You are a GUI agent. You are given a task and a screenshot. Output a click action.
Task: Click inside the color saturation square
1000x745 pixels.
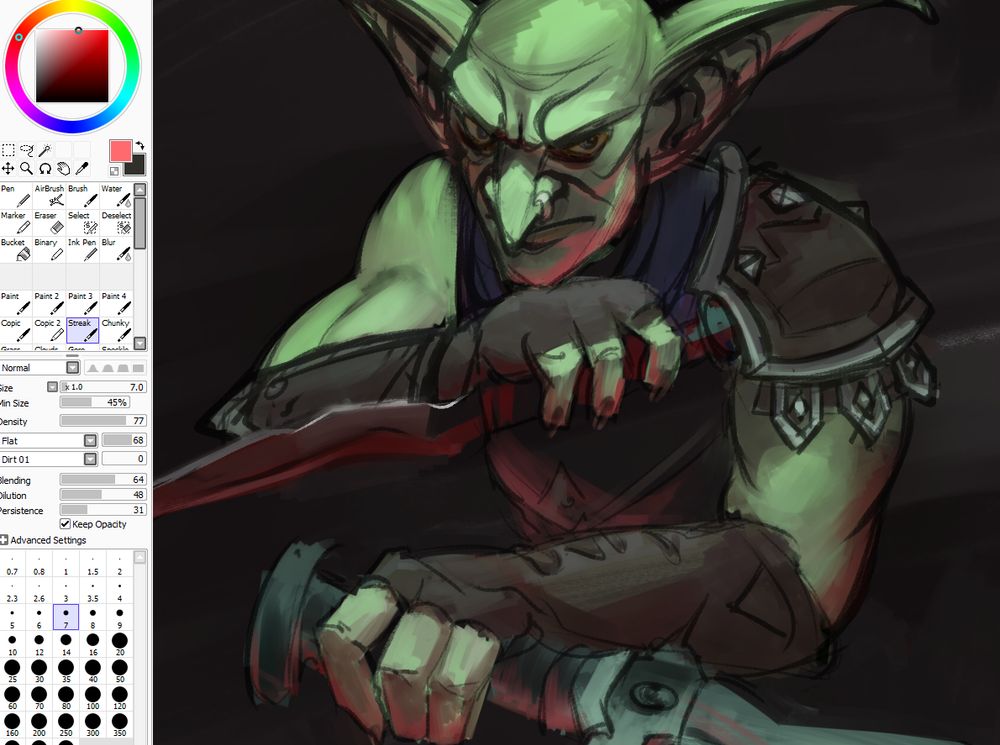(x=72, y=66)
